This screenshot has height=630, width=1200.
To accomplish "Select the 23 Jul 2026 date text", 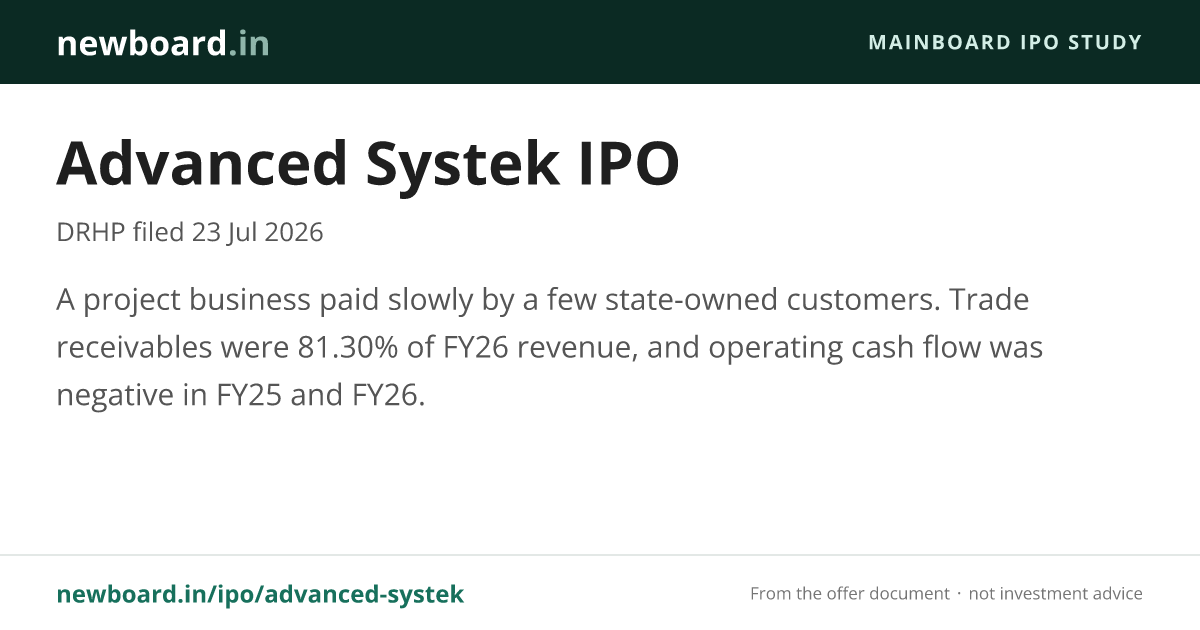I will click(x=257, y=233).
